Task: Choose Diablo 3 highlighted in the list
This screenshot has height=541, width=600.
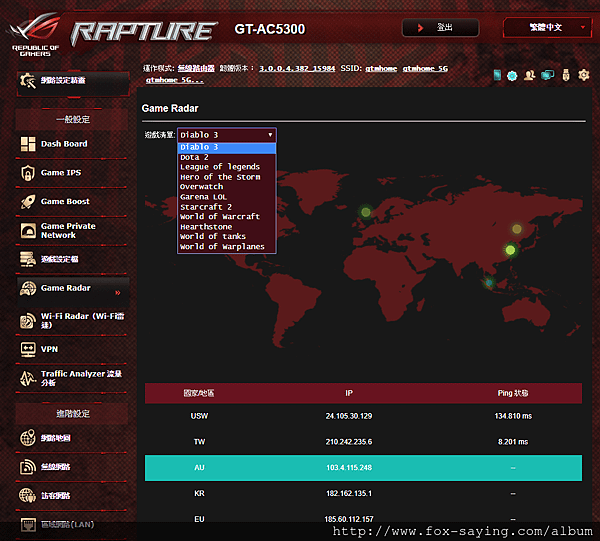Action: point(227,147)
